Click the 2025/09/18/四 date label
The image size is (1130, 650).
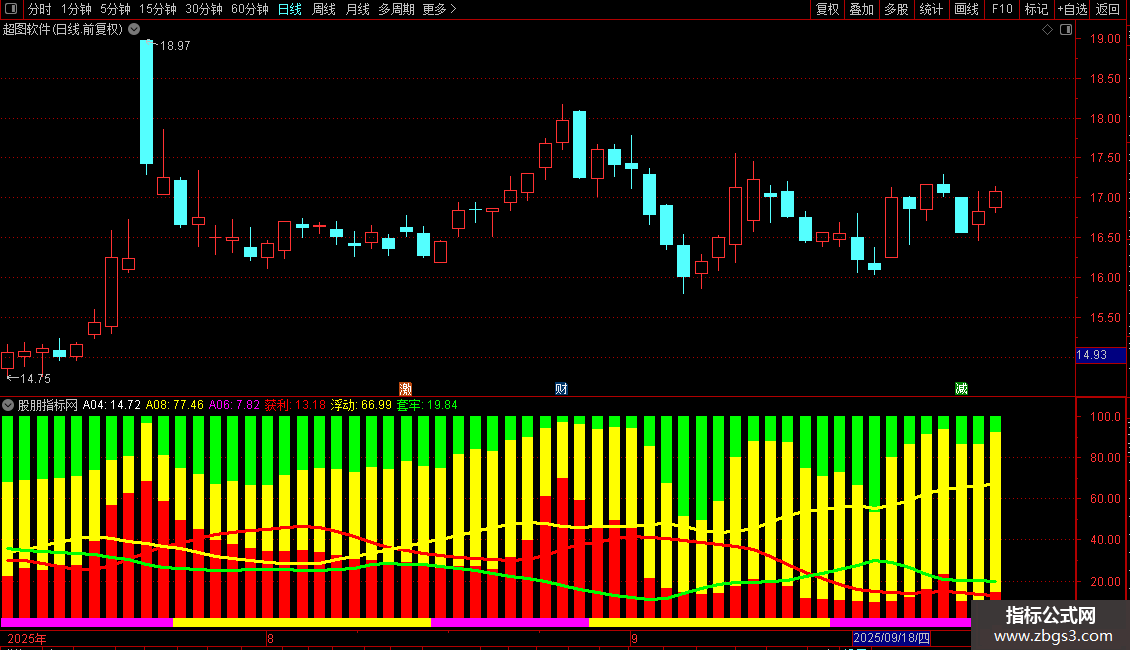pyautogui.click(x=891, y=638)
